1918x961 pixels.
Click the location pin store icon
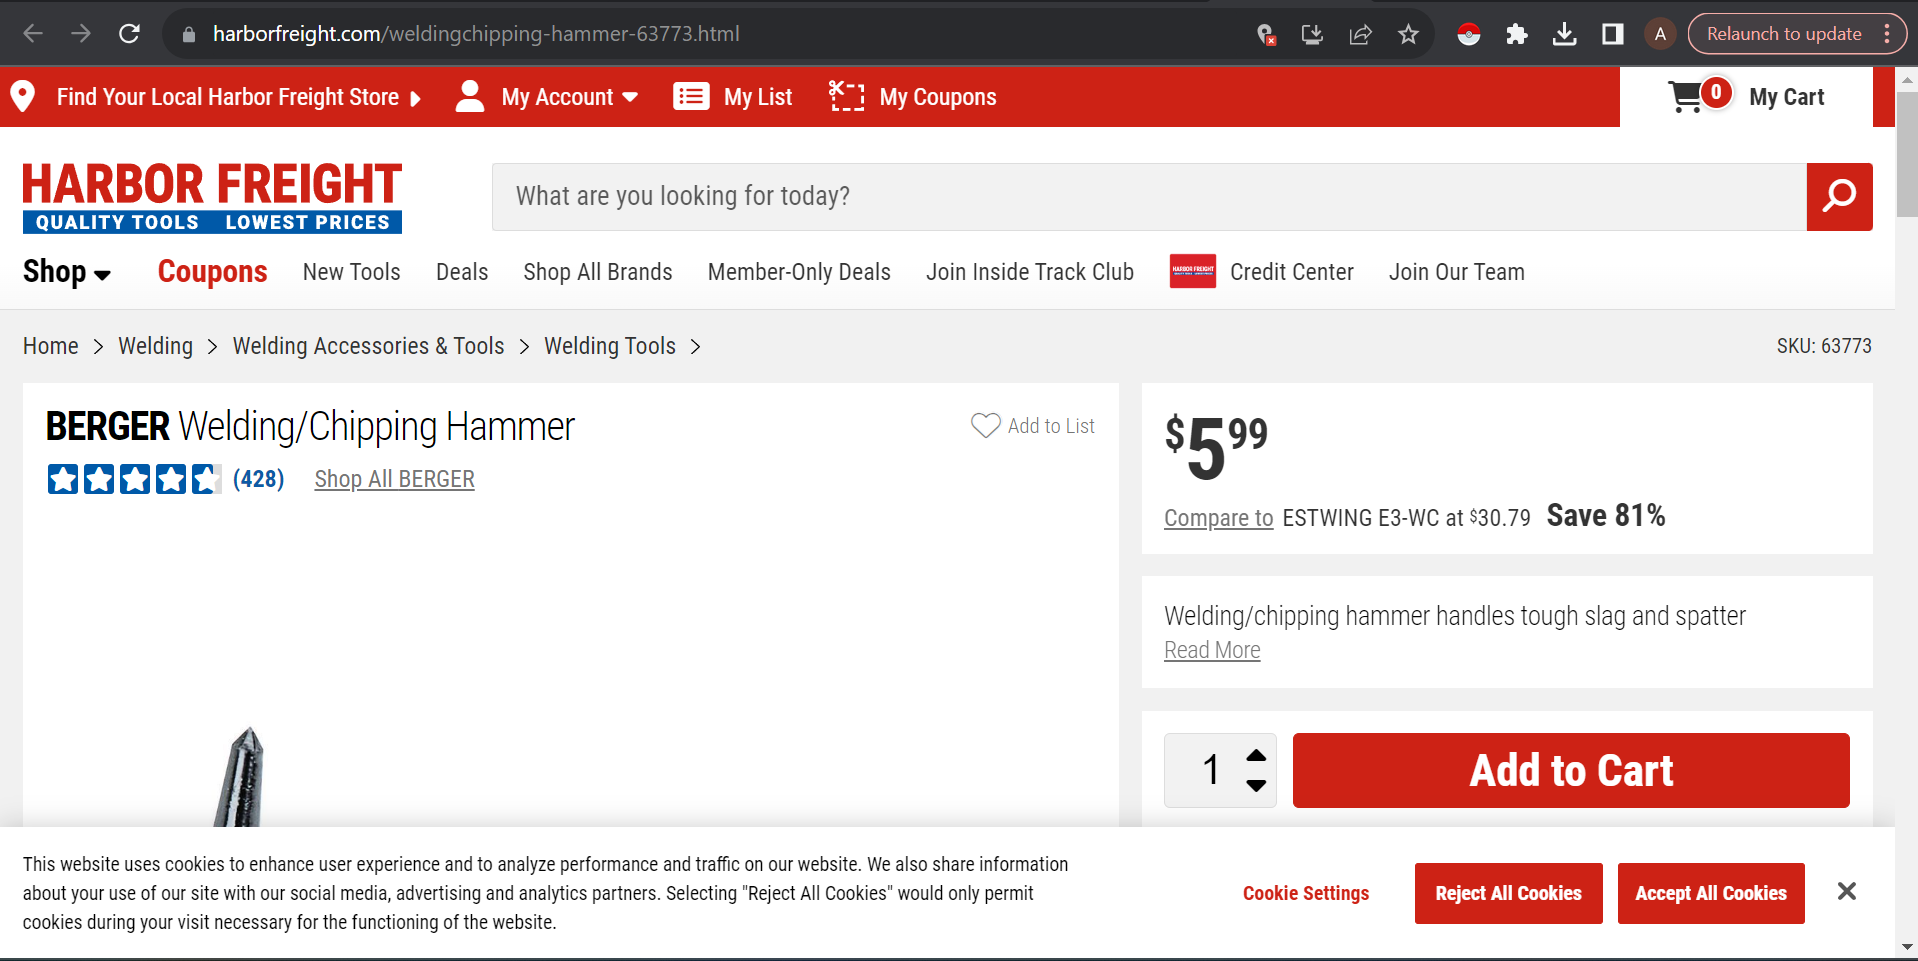[x=23, y=97]
